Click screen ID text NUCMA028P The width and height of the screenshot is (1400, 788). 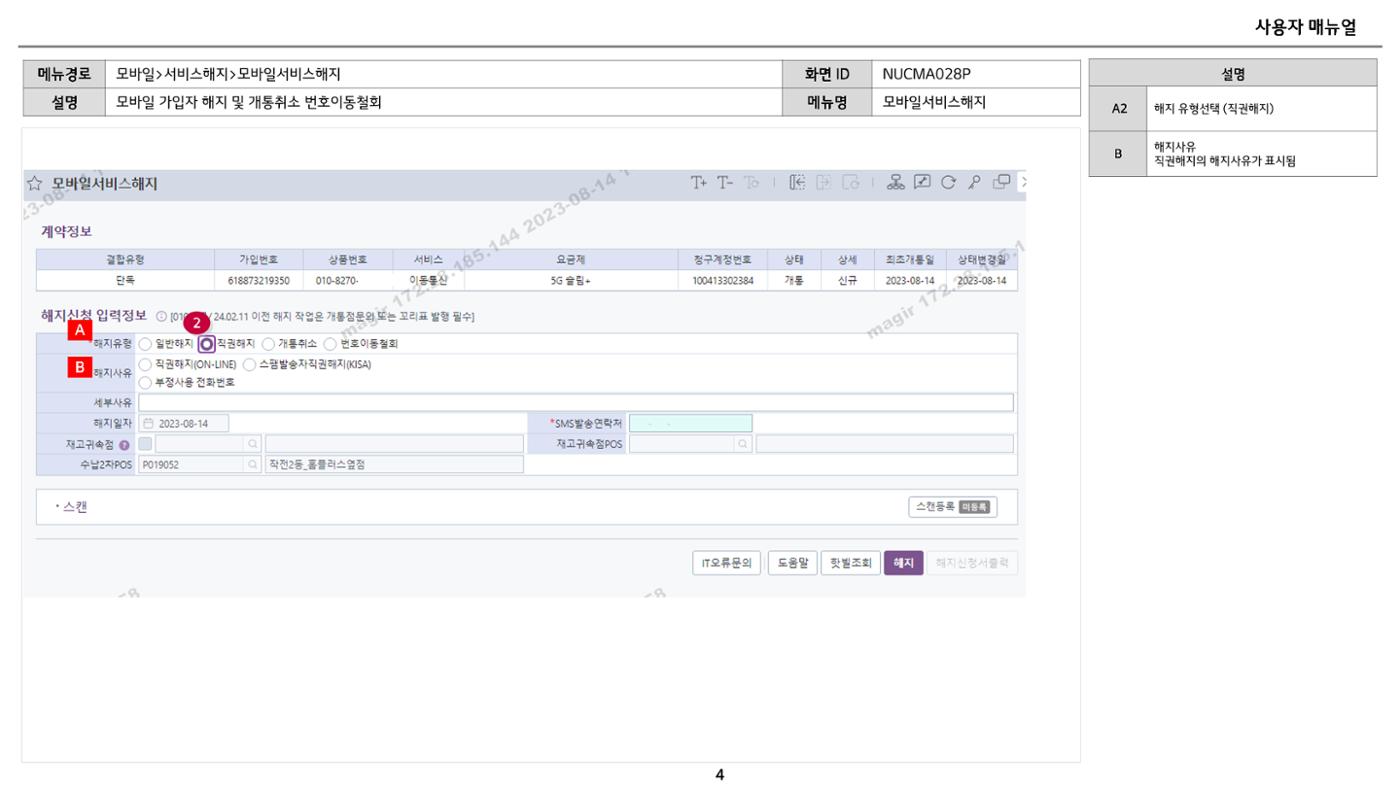pos(926,74)
